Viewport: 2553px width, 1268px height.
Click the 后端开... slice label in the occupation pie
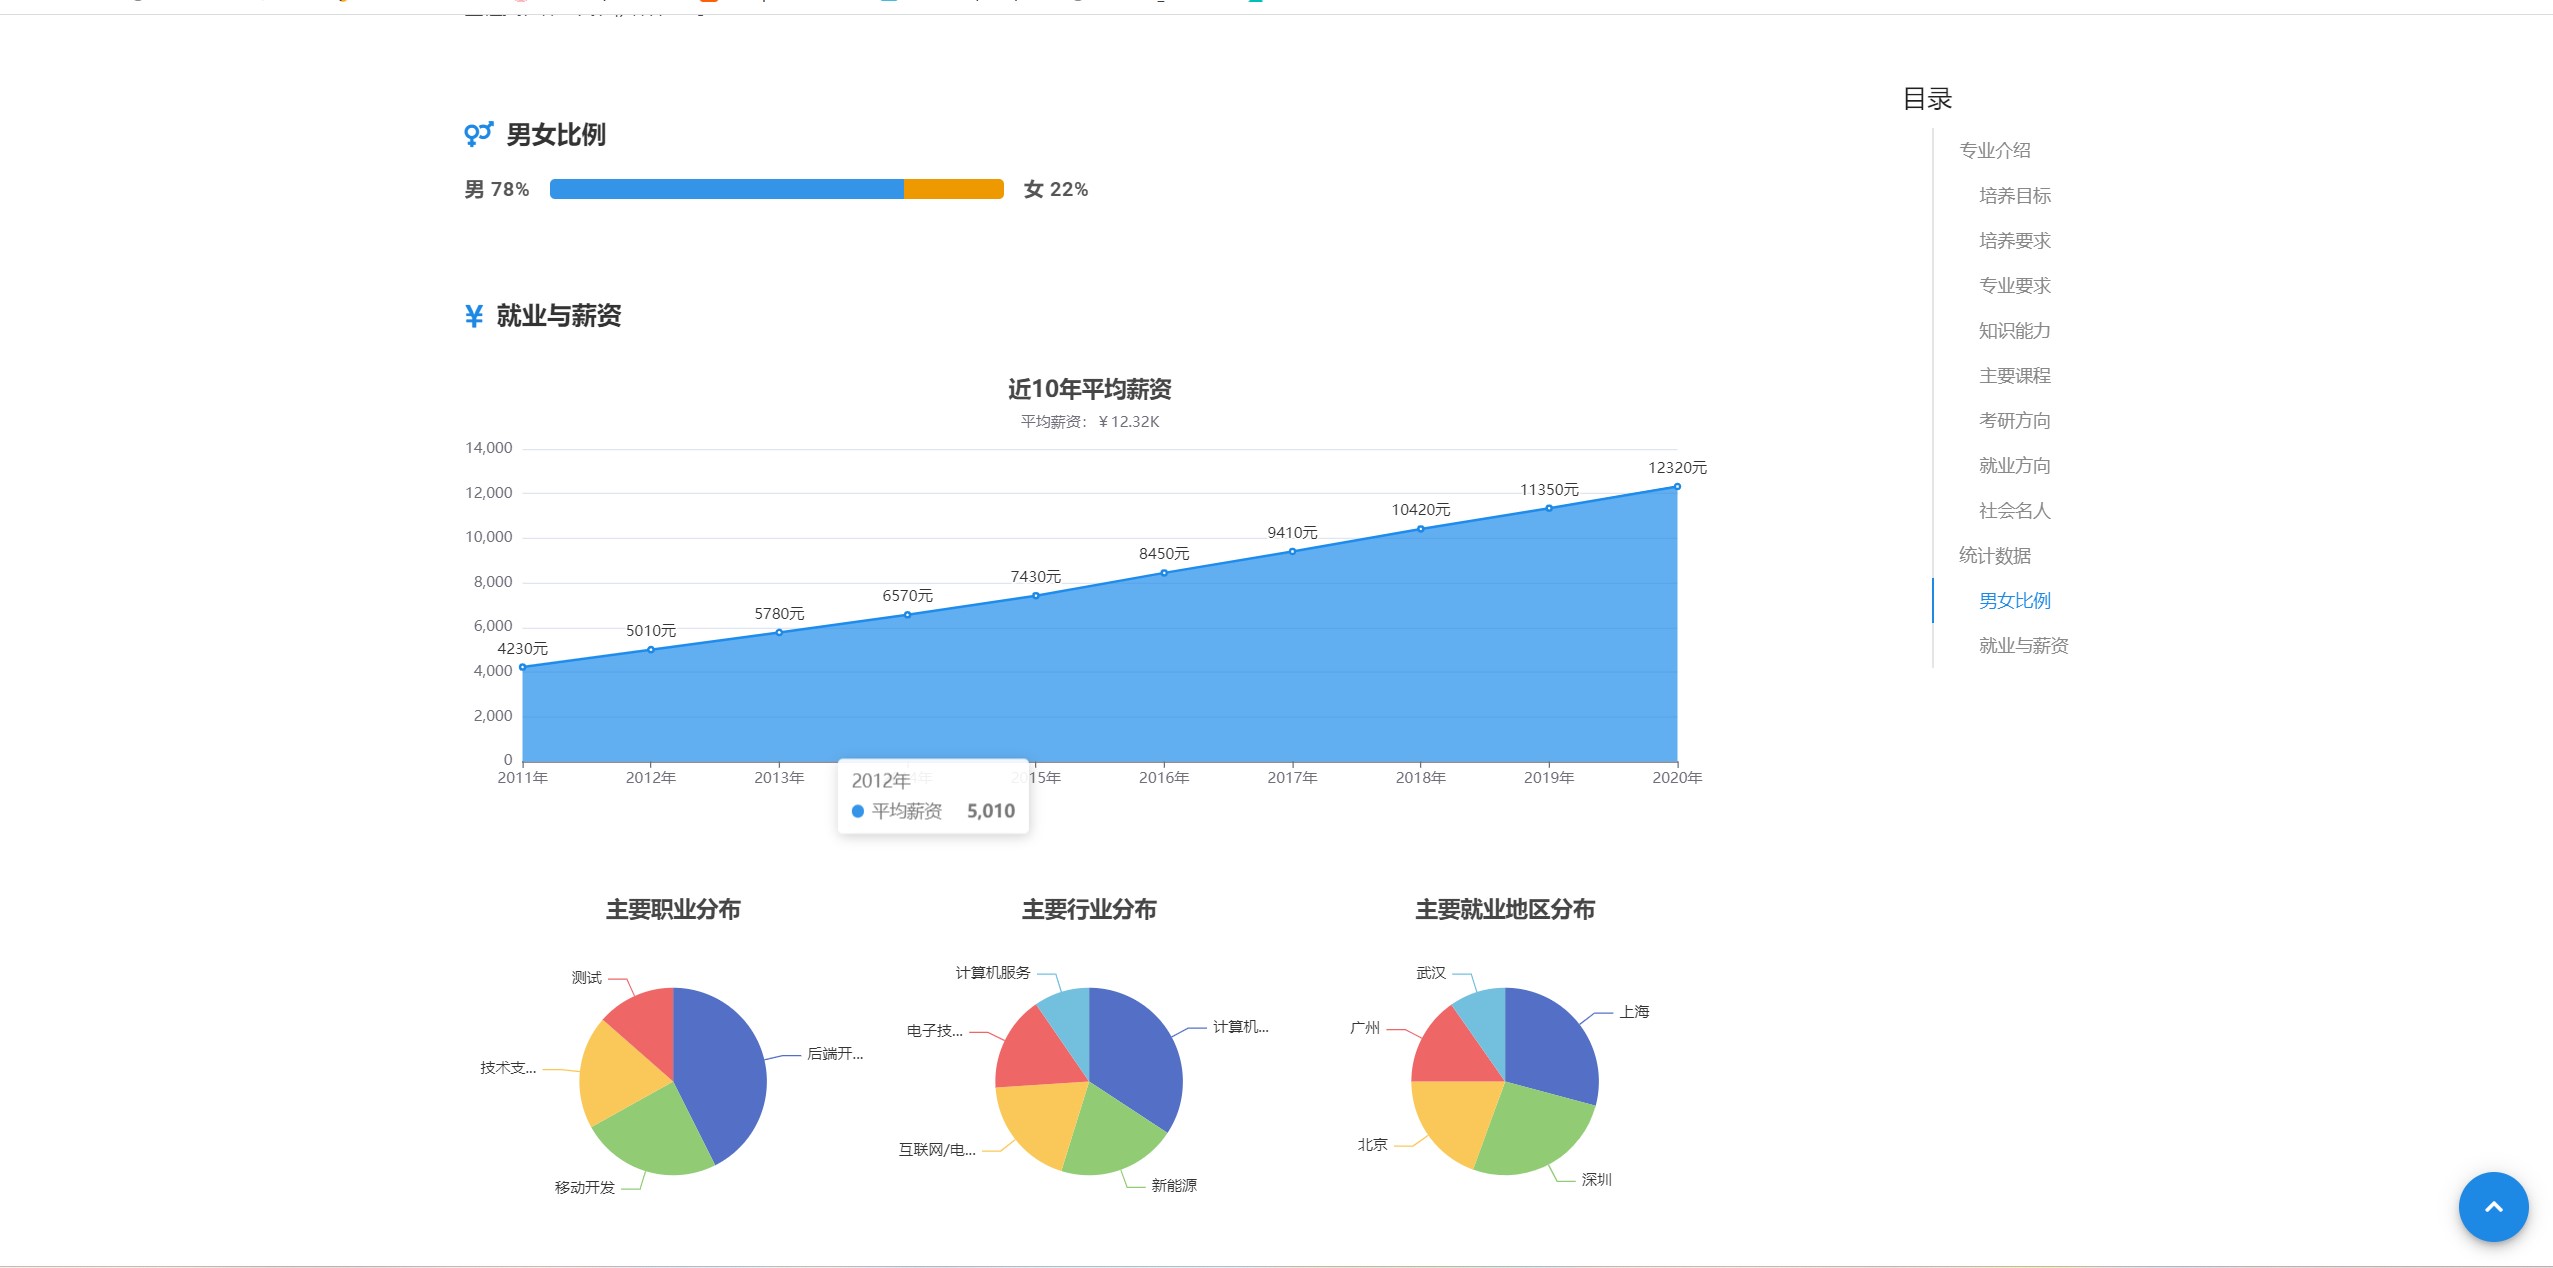[x=835, y=1053]
